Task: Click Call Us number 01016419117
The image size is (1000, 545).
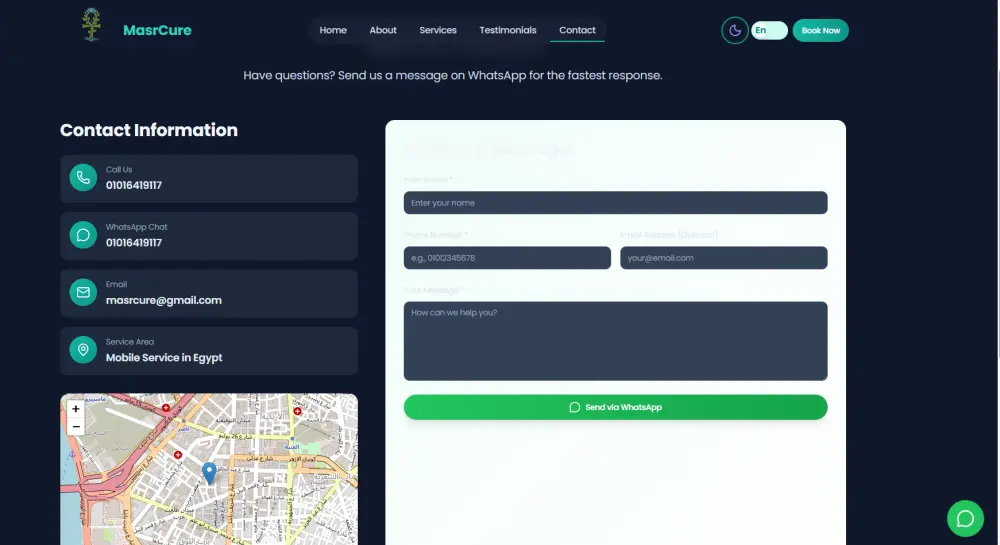Action: (x=134, y=185)
